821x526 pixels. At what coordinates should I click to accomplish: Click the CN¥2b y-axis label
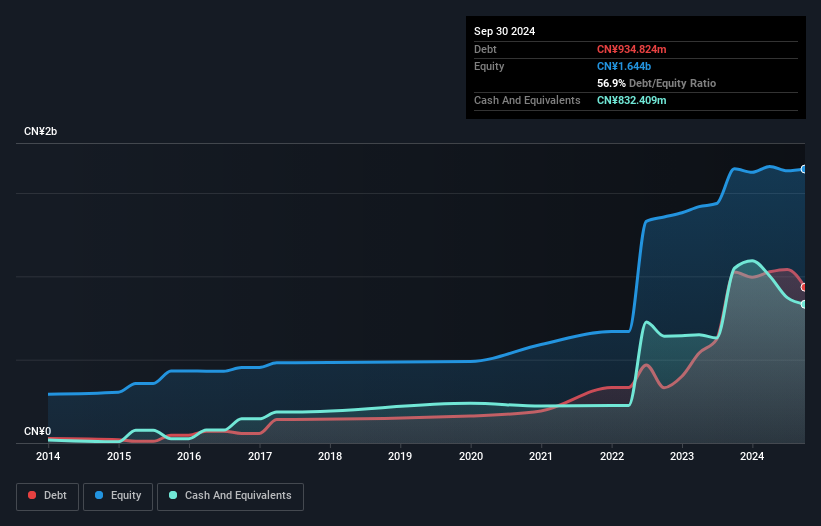[40, 131]
